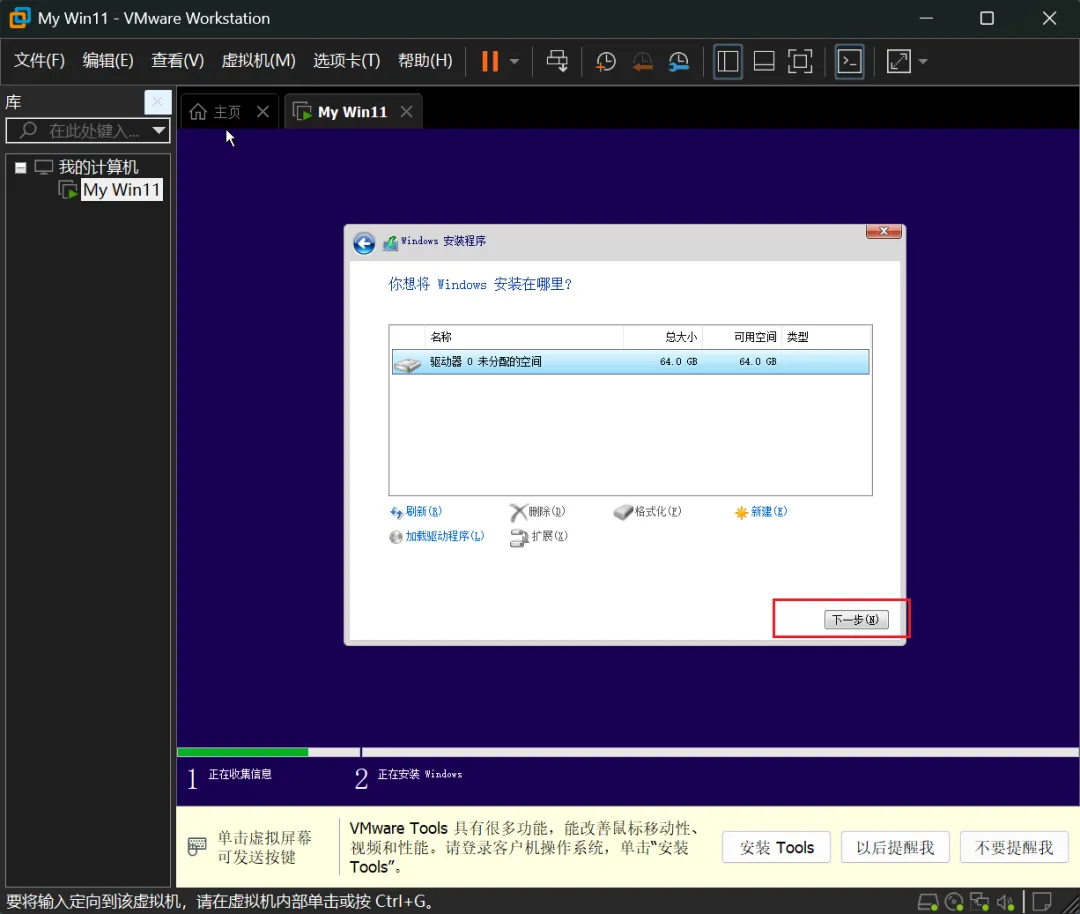The height and width of the screenshot is (914, 1080).
Task: Open the 文件(F) menu
Action: (39, 61)
